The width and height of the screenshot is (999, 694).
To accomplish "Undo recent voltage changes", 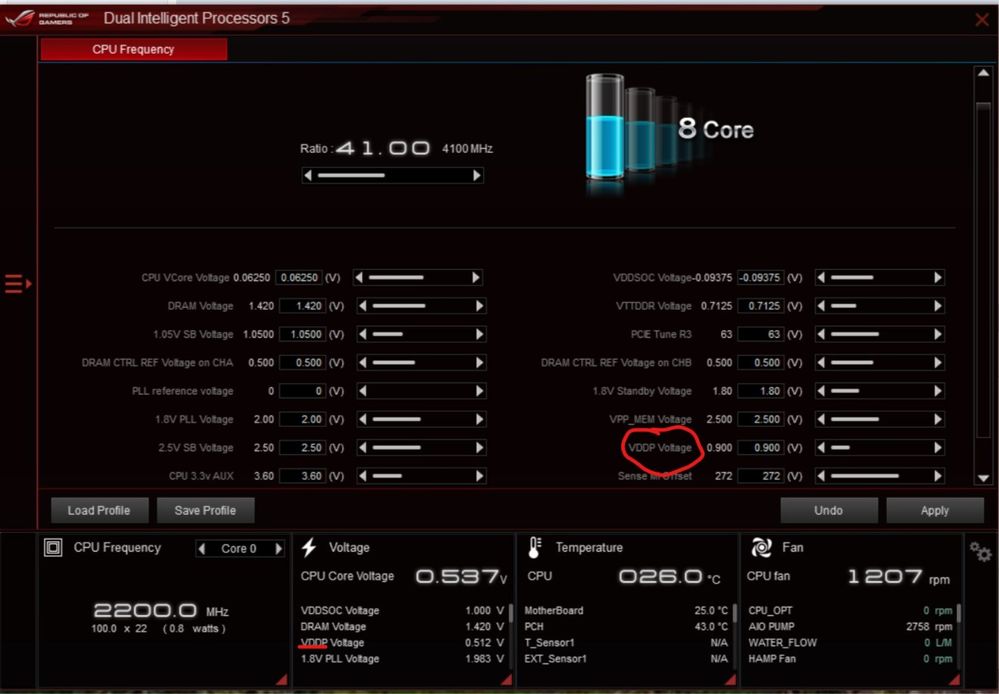I will (829, 510).
